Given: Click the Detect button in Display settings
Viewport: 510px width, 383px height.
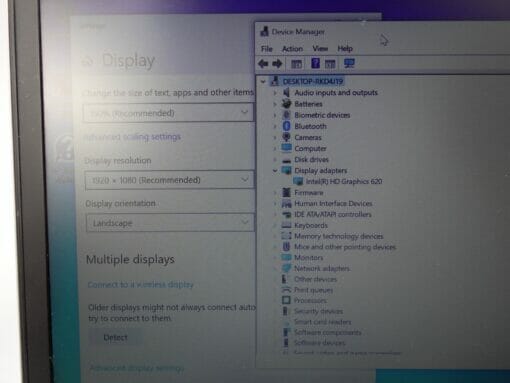Looking at the screenshot, I should tap(115, 337).
